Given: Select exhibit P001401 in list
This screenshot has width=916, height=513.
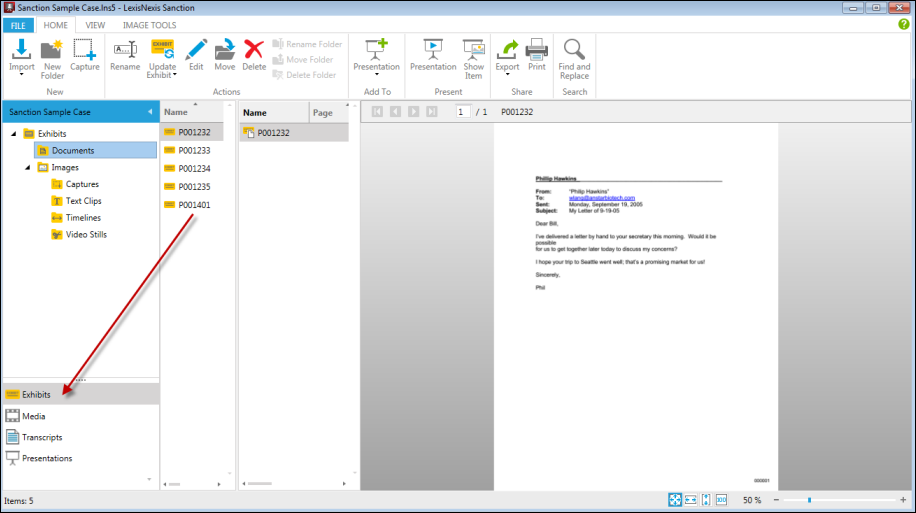Looking at the screenshot, I should click(x=192, y=204).
